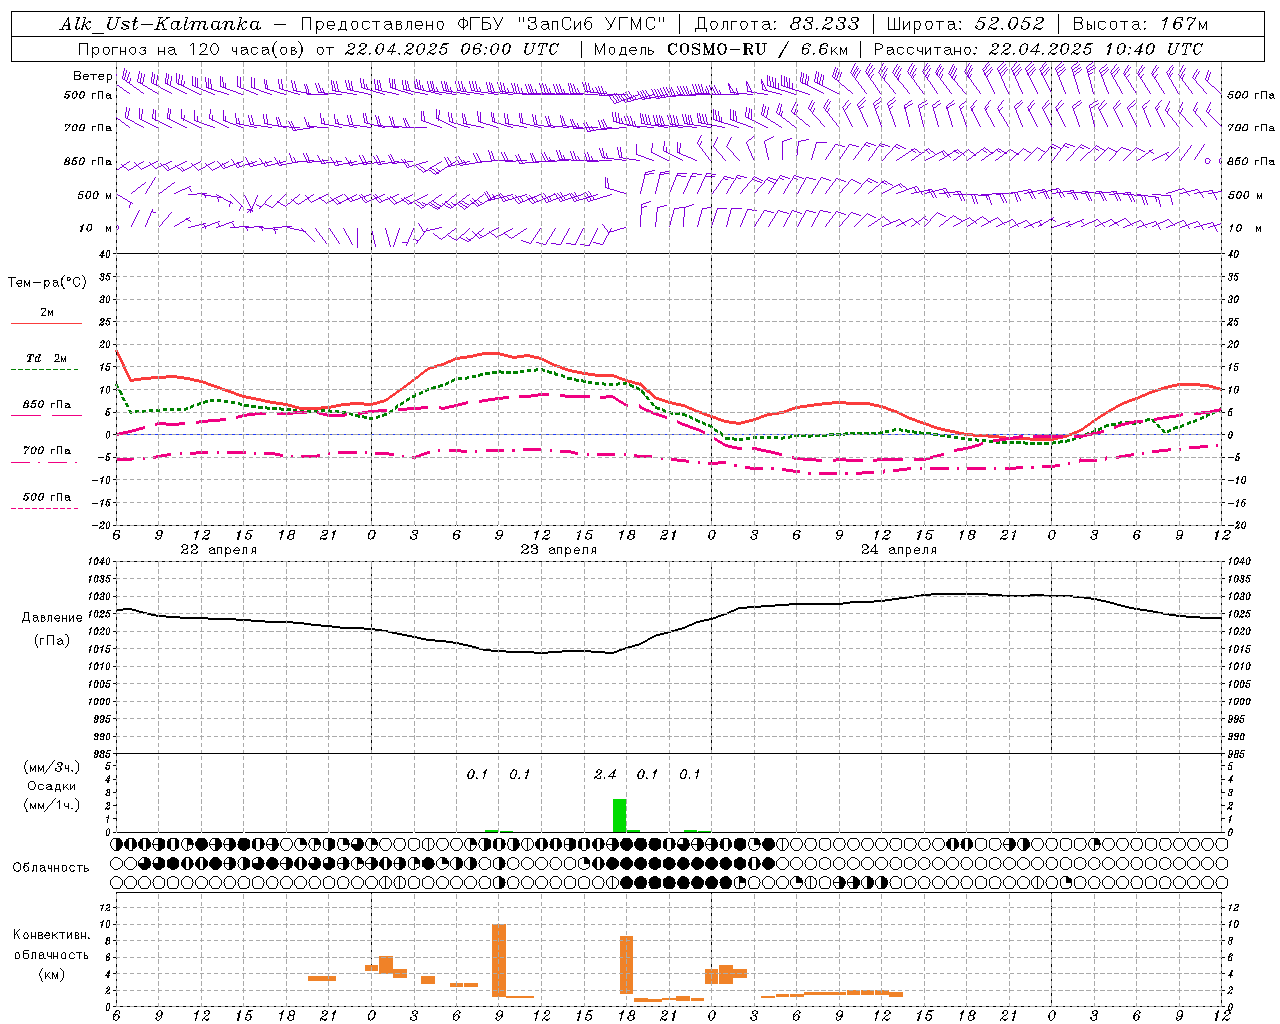Click the Тем-ра(°C) temperature label

[x=47, y=283]
